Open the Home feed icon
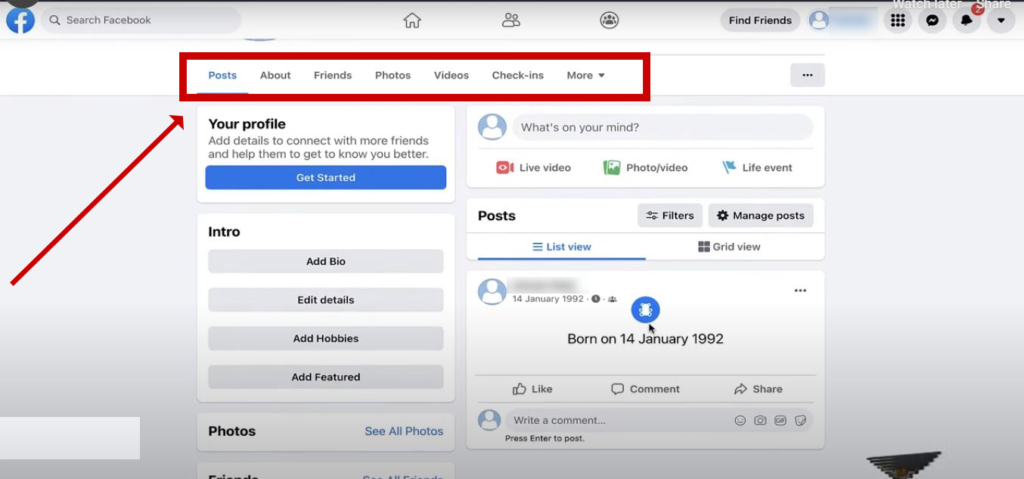Viewport: 1024px width, 479px height. (x=412, y=20)
